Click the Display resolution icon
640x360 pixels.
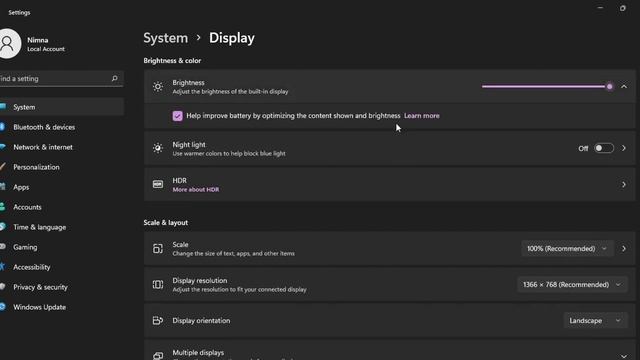point(158,284)
